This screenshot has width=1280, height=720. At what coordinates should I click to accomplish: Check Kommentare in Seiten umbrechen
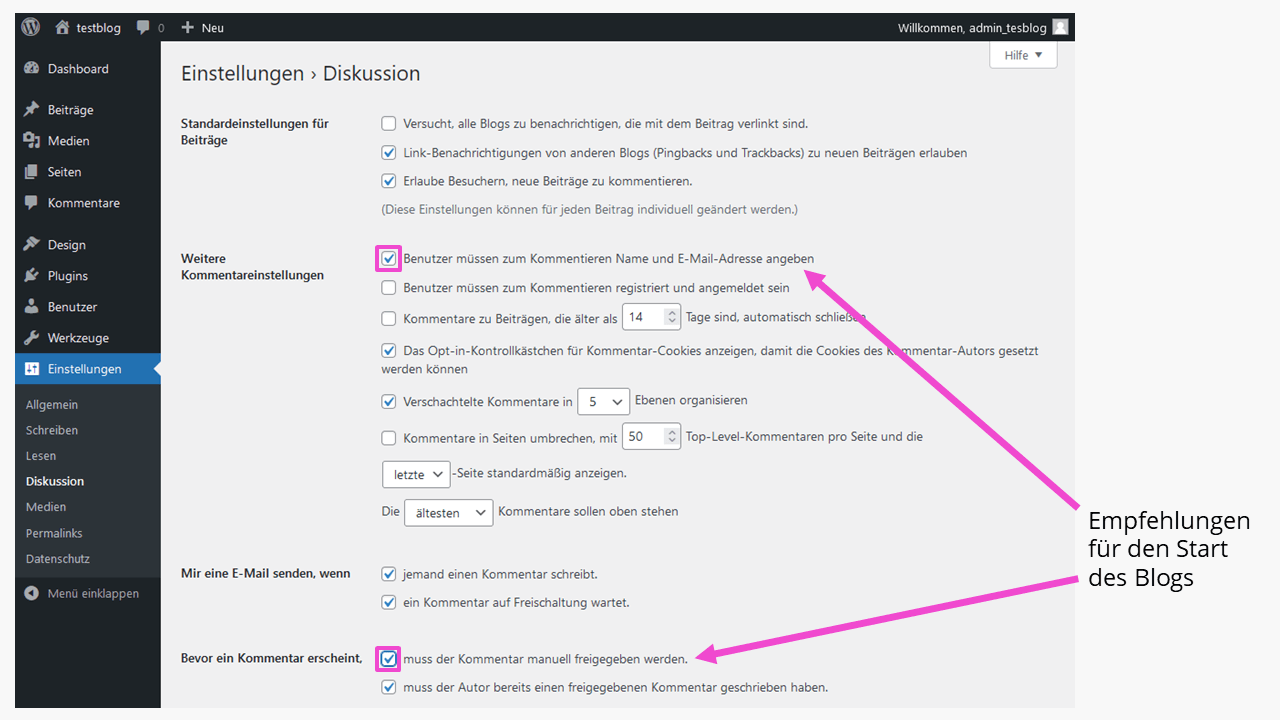coord(389,438)
